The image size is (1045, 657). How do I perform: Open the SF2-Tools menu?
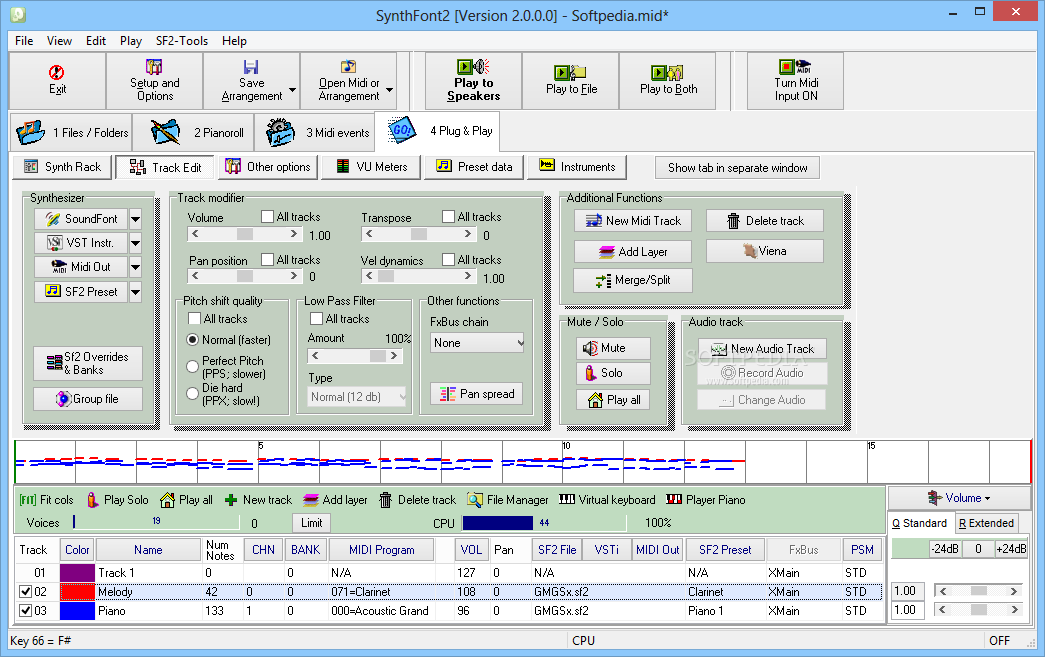[181, 41]
